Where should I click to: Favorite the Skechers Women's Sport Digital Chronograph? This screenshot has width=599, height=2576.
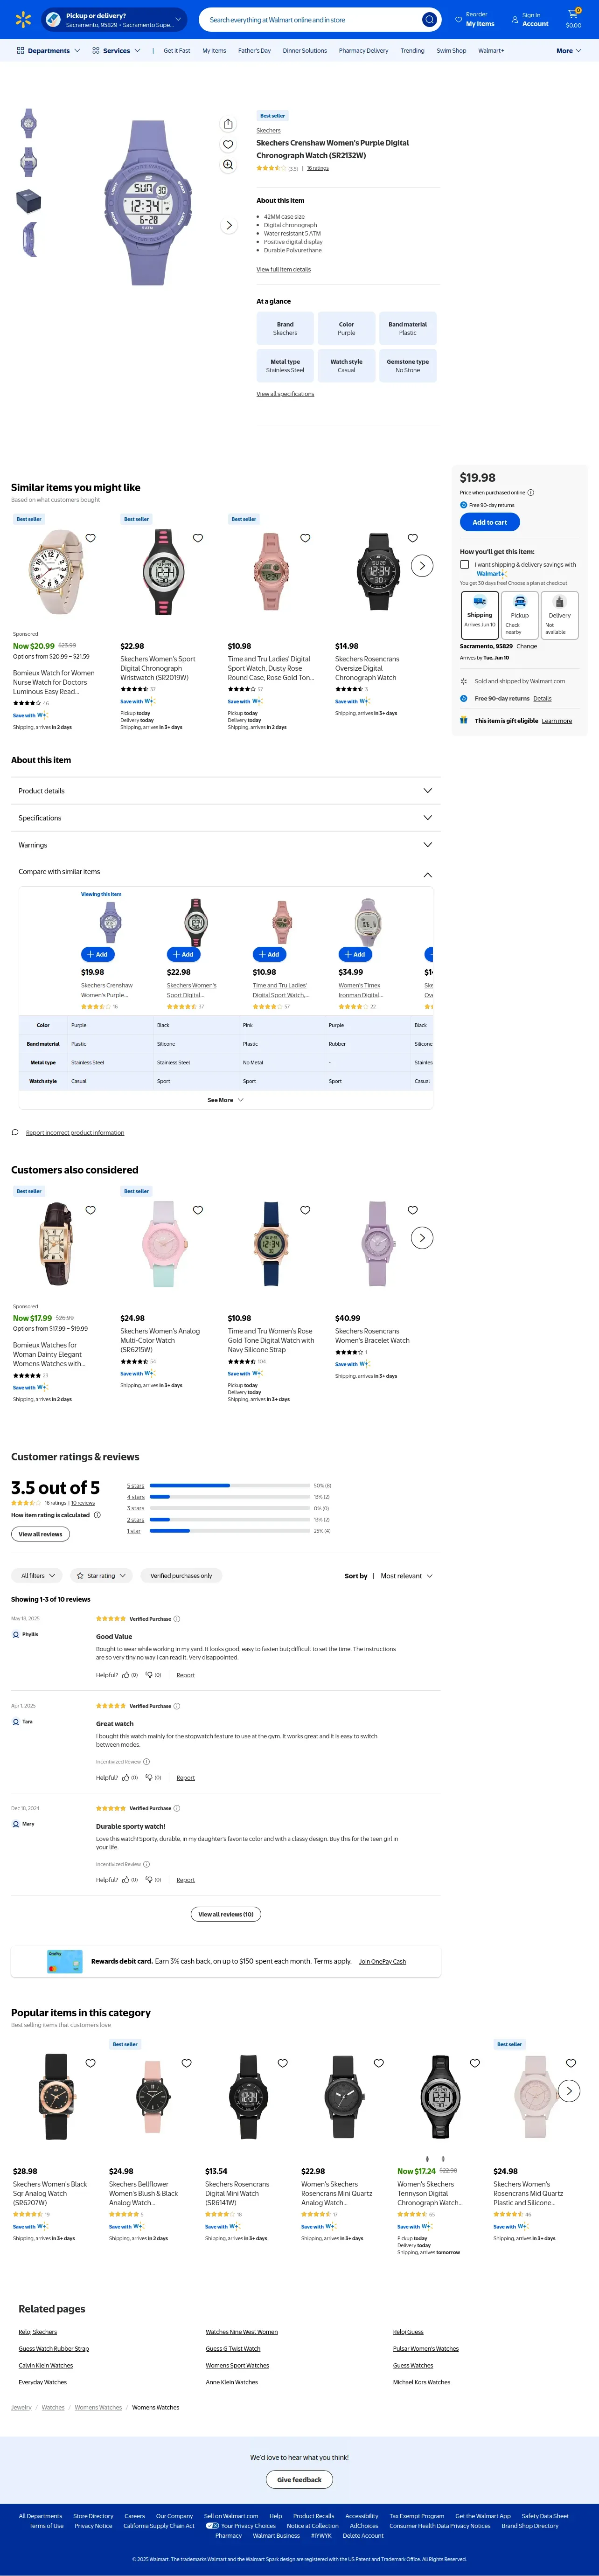coord(198,538)
